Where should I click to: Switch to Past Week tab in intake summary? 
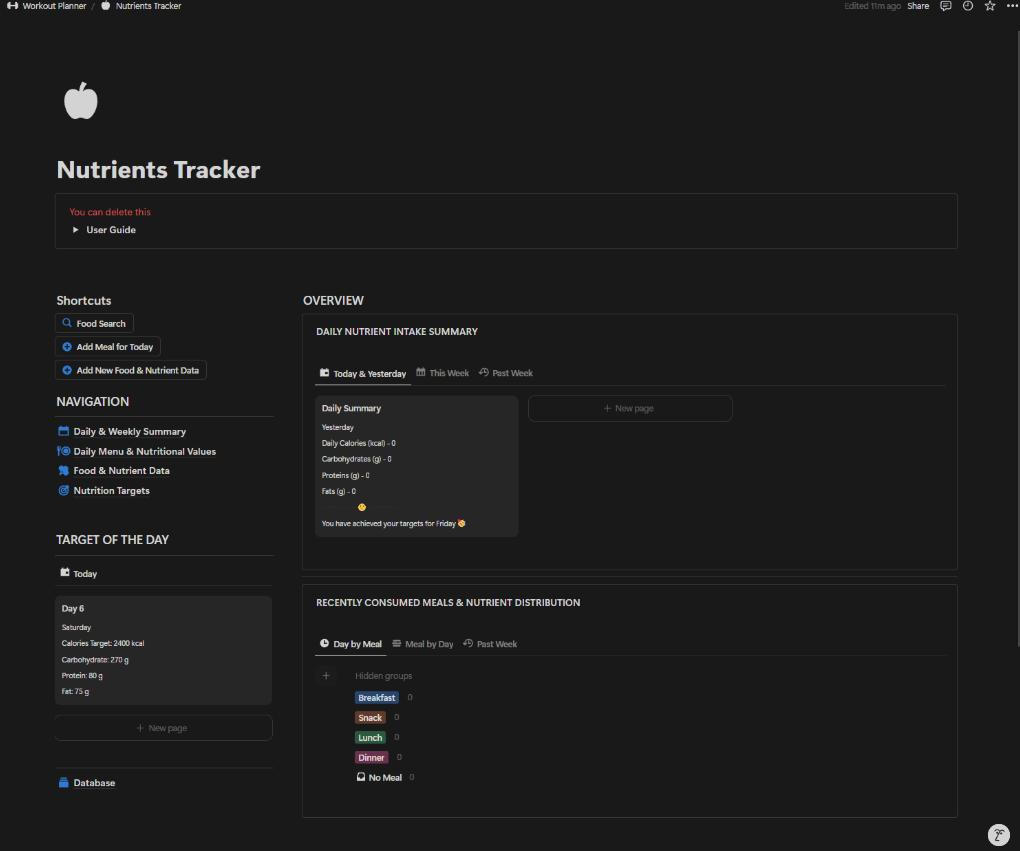pyautogui.click(x=505, y=373)
